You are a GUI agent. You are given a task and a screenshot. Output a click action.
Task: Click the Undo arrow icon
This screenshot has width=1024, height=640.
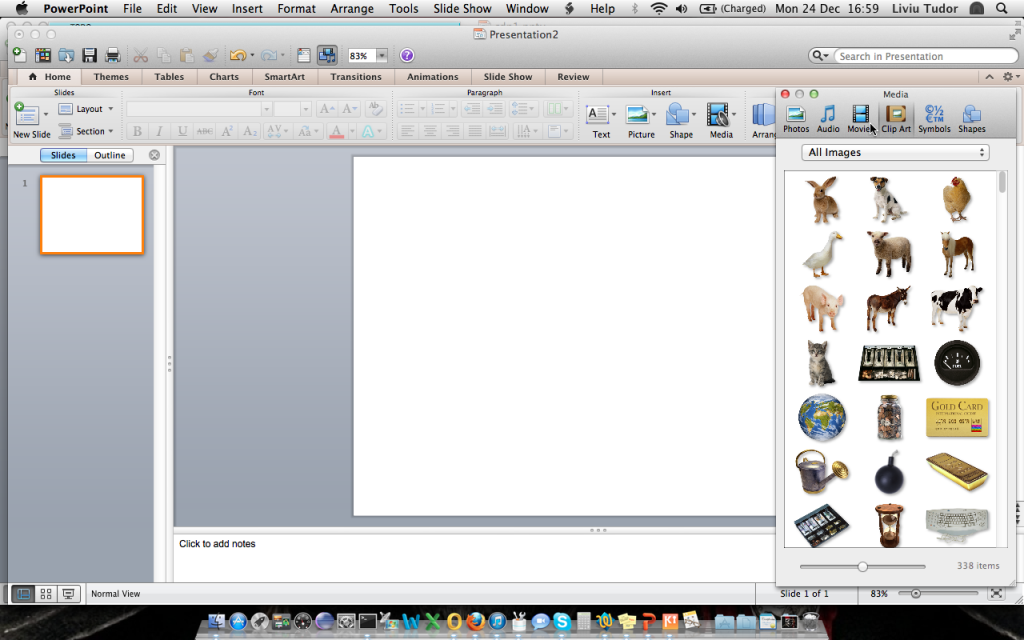tap(237, 56)
